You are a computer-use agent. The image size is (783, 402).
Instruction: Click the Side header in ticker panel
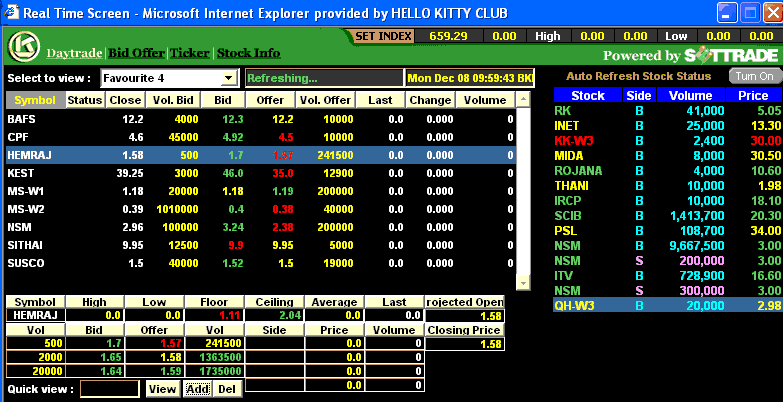tap(639, 95)
